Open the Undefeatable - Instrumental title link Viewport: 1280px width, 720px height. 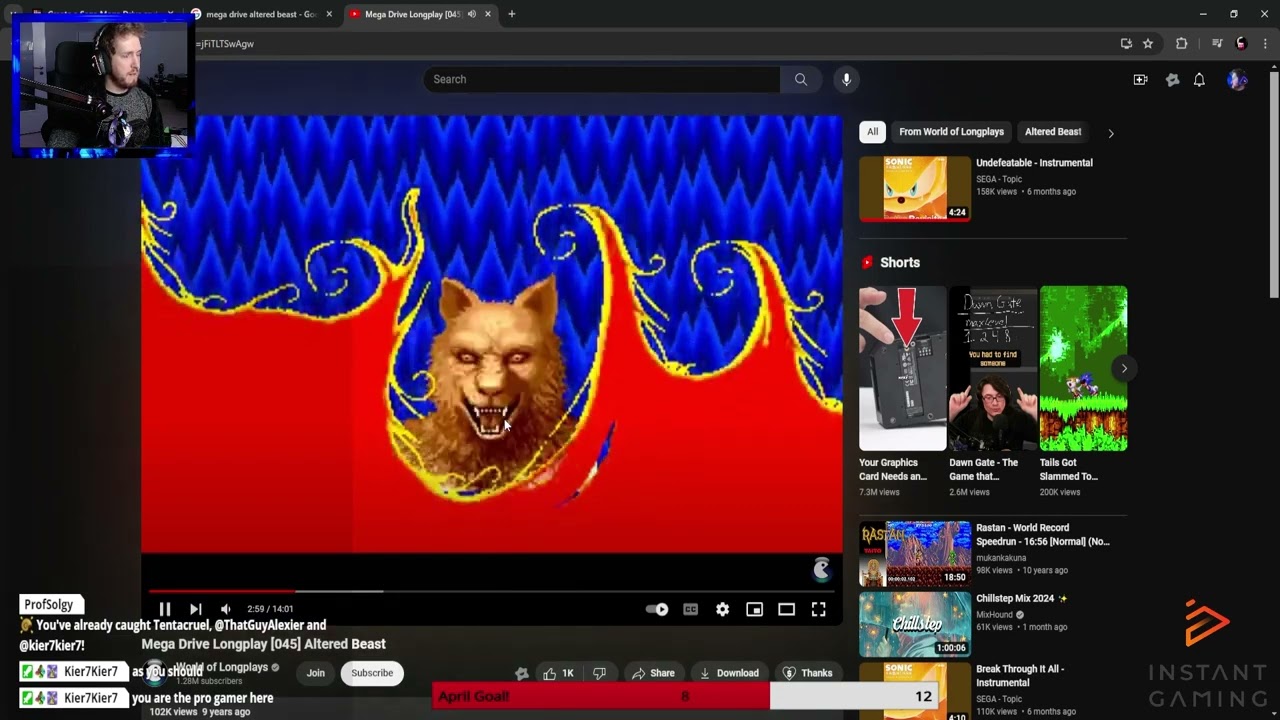point(1034,163)
